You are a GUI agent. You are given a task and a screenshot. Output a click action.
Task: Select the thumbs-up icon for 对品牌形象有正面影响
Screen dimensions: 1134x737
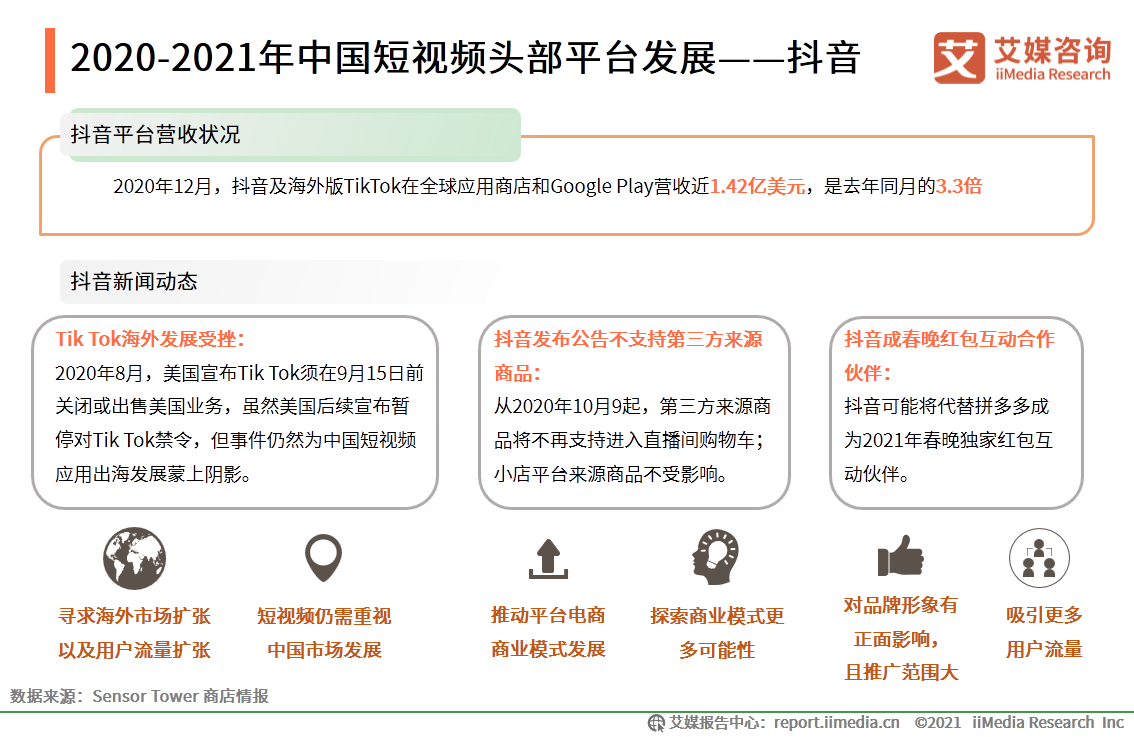pyautogui.click(x=899, y=555)
